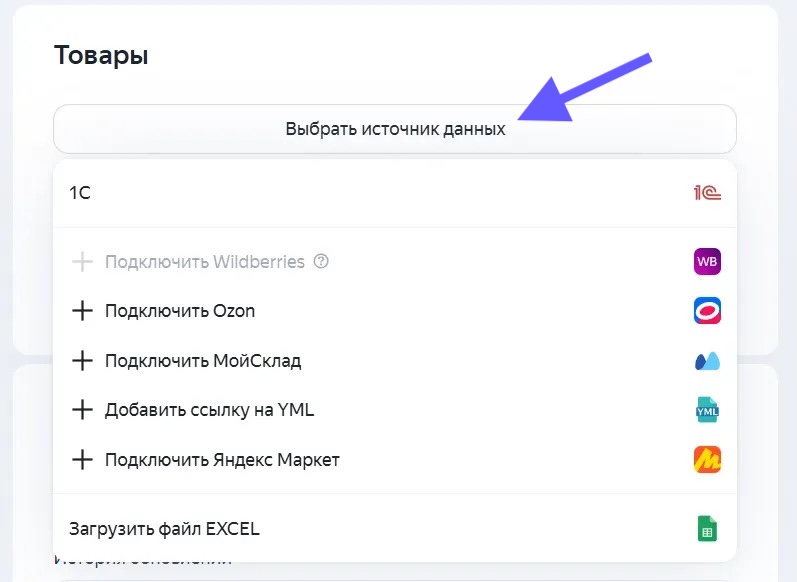
Task: Click plus icon beside YML link
Action: pos(82,410)
